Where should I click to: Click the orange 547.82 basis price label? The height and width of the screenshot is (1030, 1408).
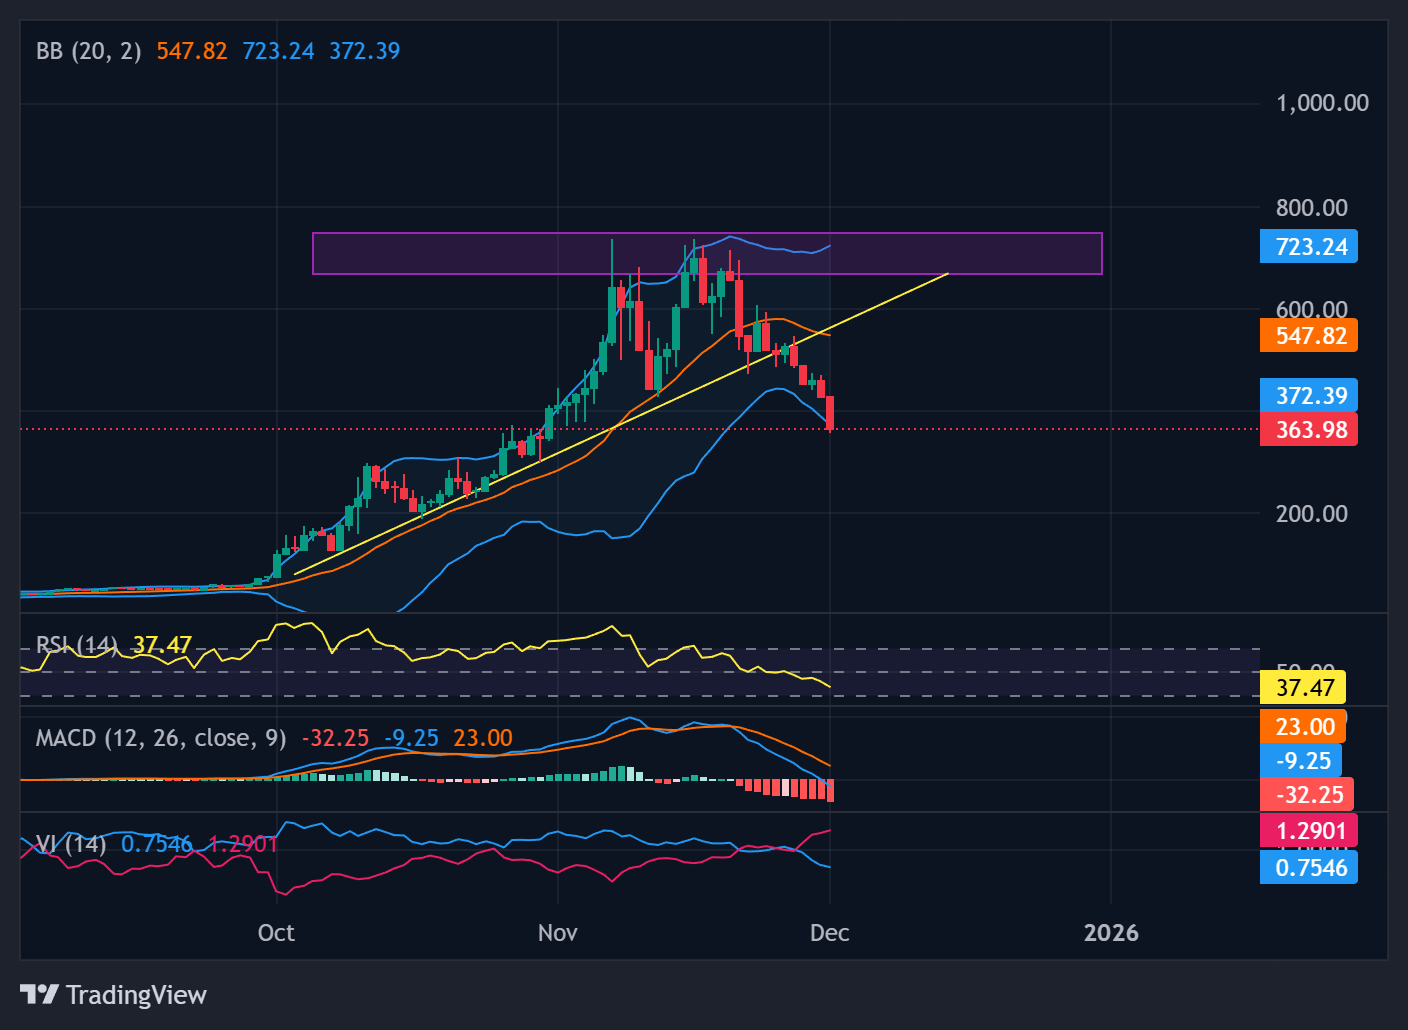(x=1308, y=335)
